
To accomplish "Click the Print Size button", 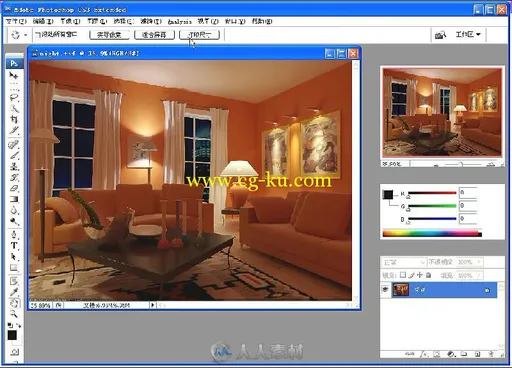I will 199,35.
